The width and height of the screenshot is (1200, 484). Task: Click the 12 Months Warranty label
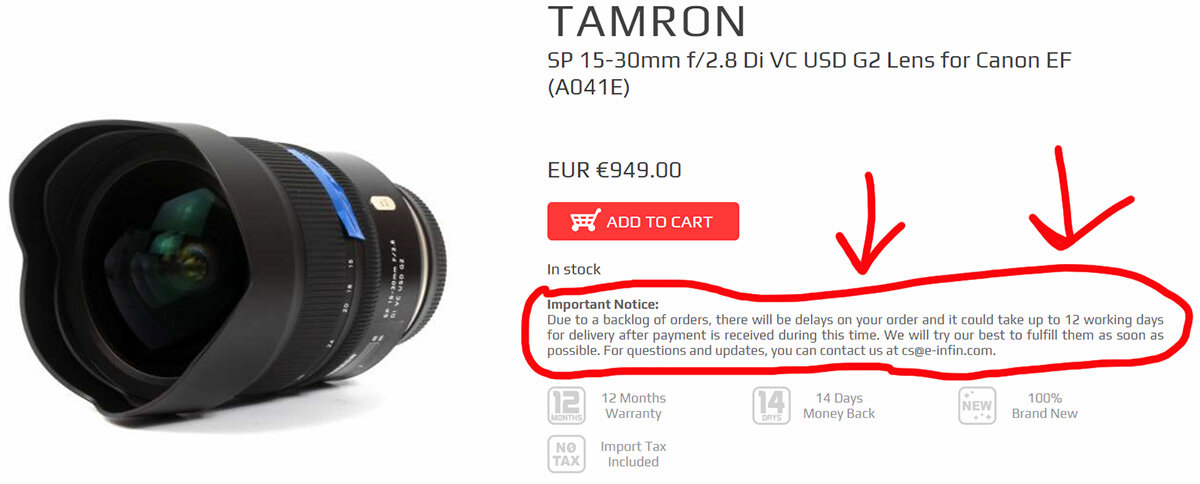[x=633, y=405]
